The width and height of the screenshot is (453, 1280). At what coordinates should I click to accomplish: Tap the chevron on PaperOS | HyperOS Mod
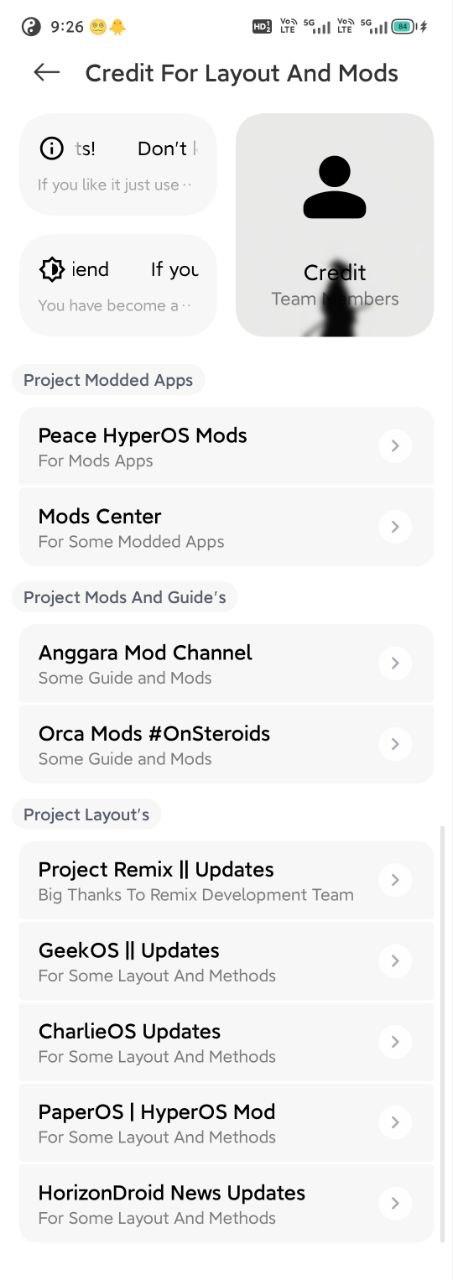pyautogui.click(x=395, y=1123)
